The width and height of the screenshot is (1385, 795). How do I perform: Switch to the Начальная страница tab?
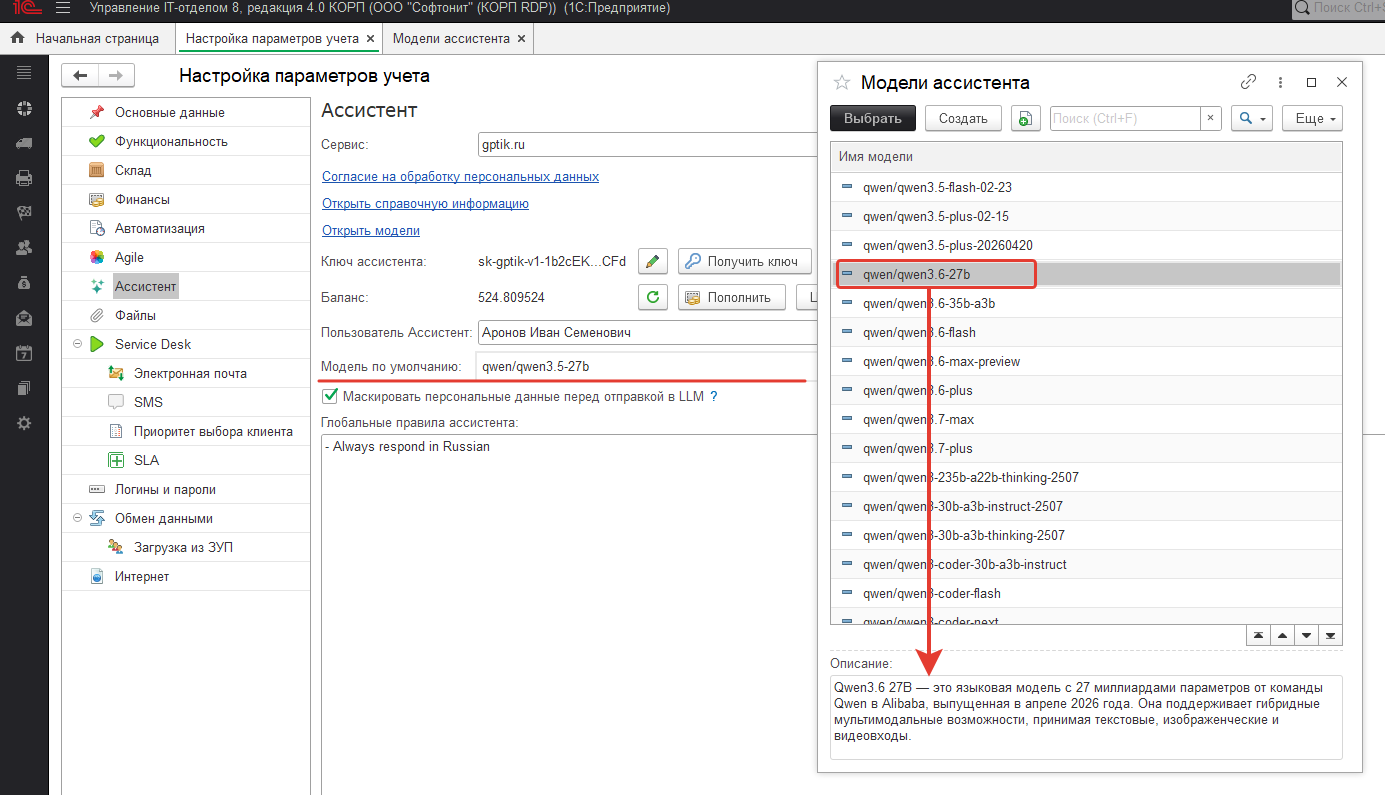87,39
